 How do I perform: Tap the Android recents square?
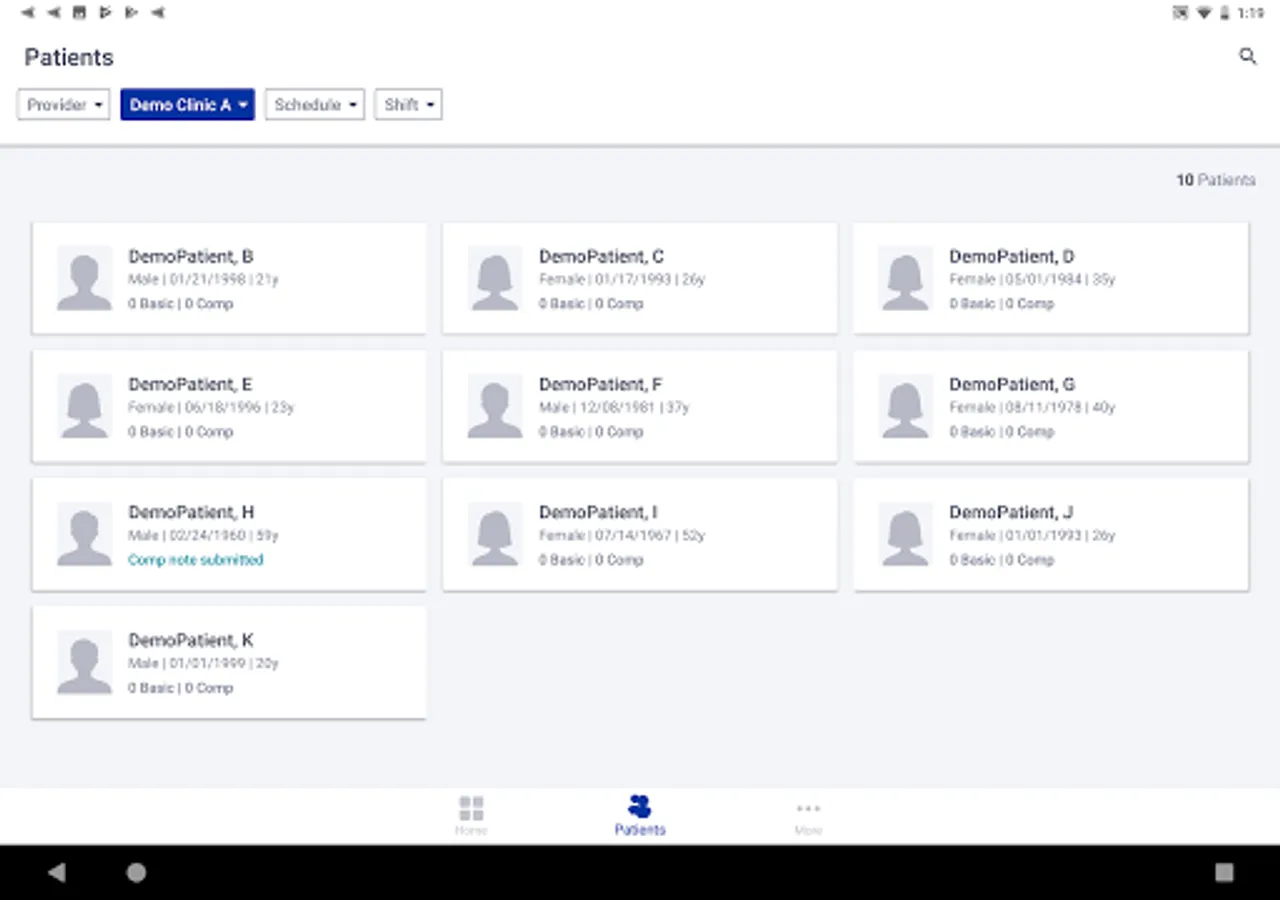[1224, 872]
